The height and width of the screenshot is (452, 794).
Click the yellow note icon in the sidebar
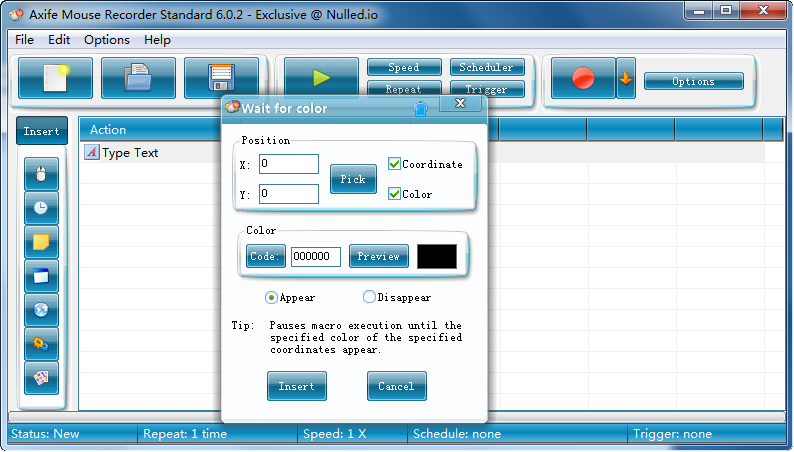pyautogui.click(x=41, y=242)
